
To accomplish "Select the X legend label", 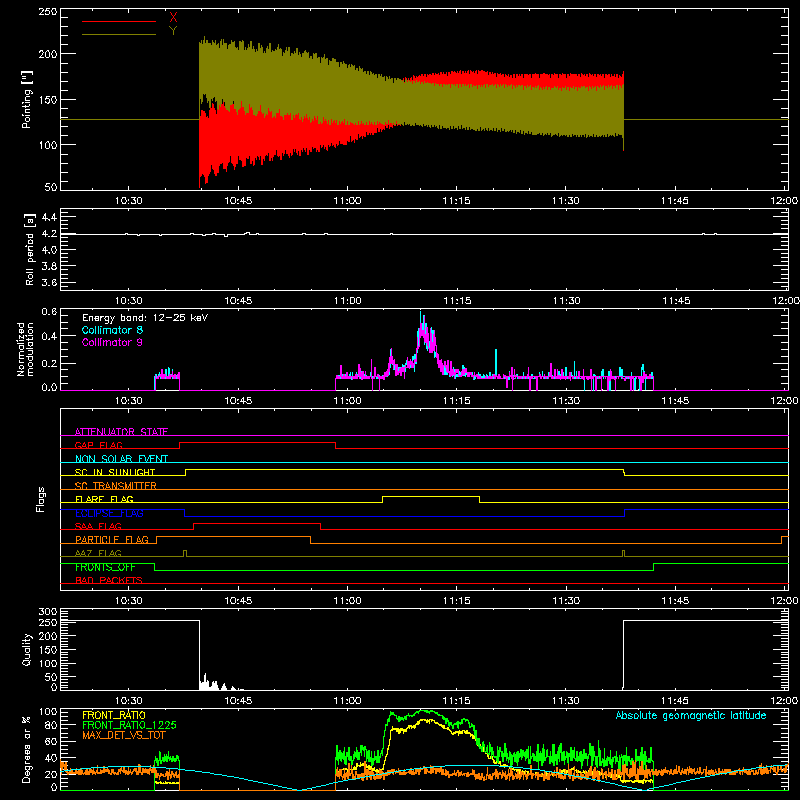I will coord(173,17).
